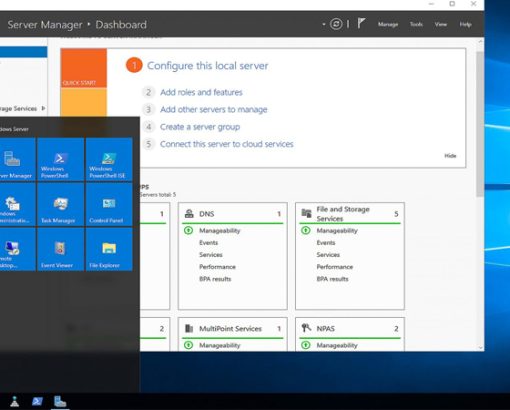The image size is (510, 410).
Task: Open Windows Administrative Tools tile
Action: point(17,205)
